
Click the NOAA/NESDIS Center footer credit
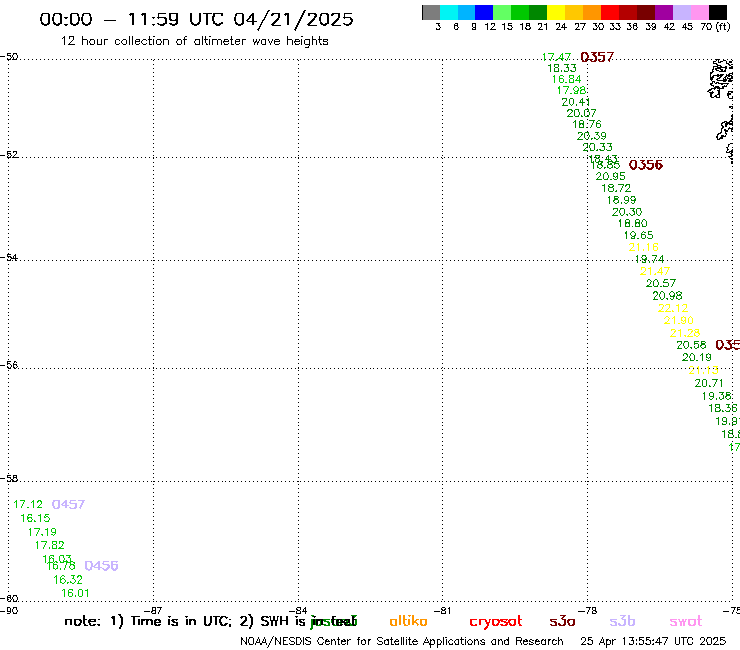(402, 641)
